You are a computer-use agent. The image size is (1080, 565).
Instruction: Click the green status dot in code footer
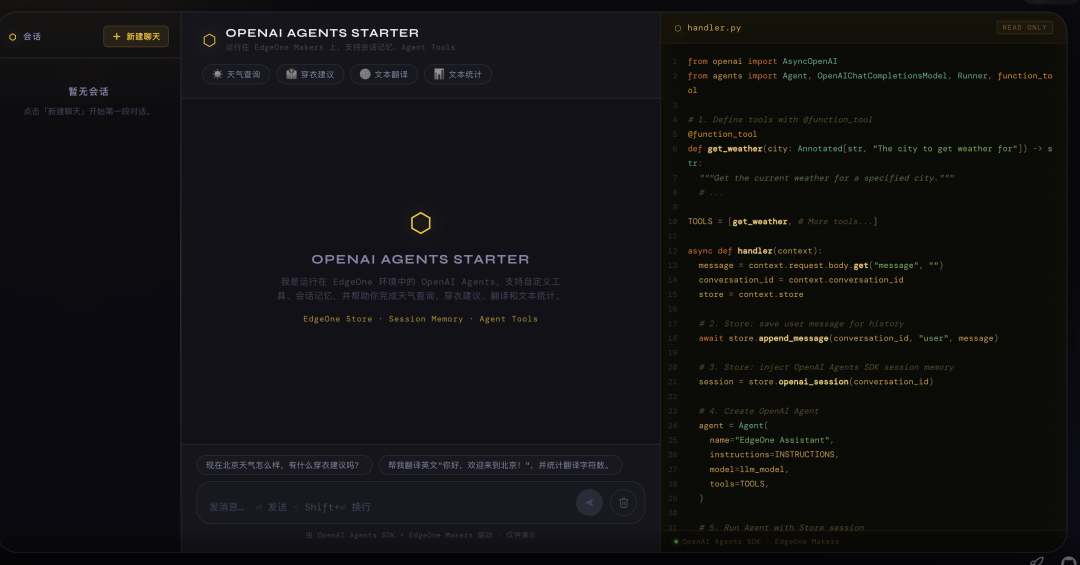point(676,542)
